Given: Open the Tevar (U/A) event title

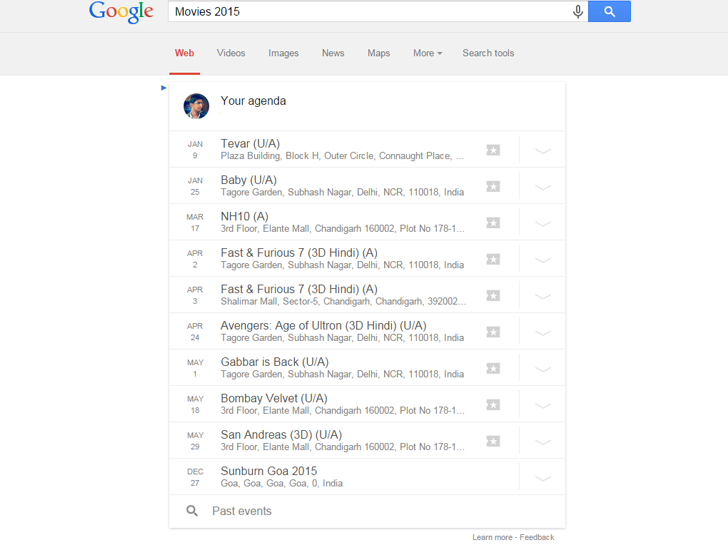Looking at the screenshot, I should pos(250,143).
